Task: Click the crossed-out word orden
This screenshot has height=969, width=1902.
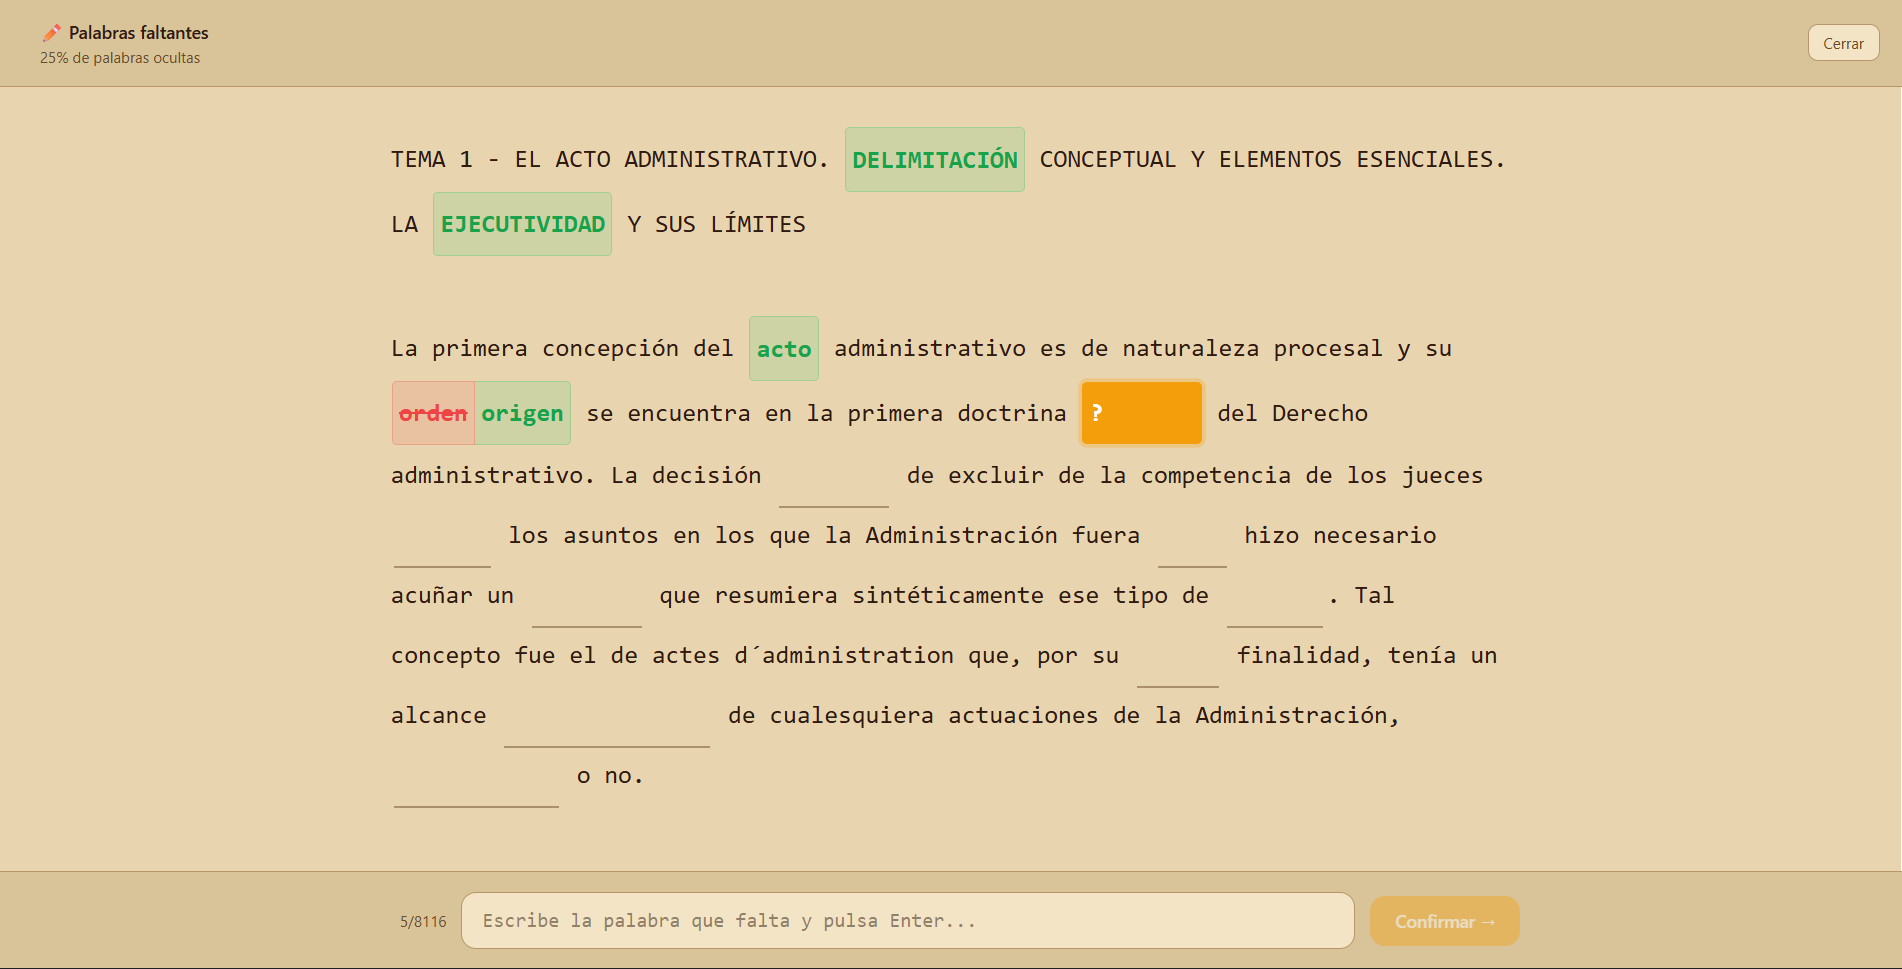Action: point(433,413)
